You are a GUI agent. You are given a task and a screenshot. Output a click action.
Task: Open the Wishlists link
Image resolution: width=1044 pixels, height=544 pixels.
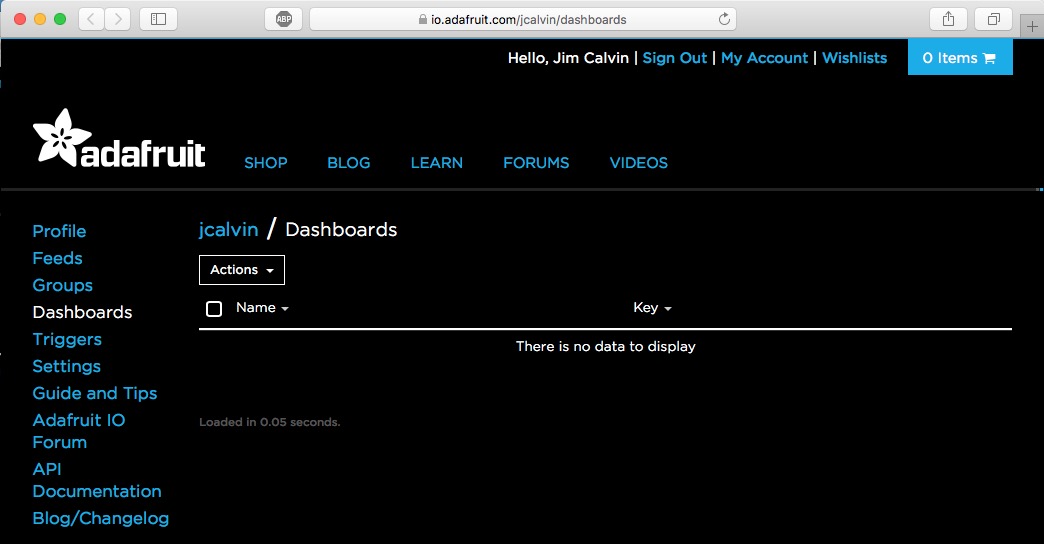pyautogui.click(x=855, y=58)
